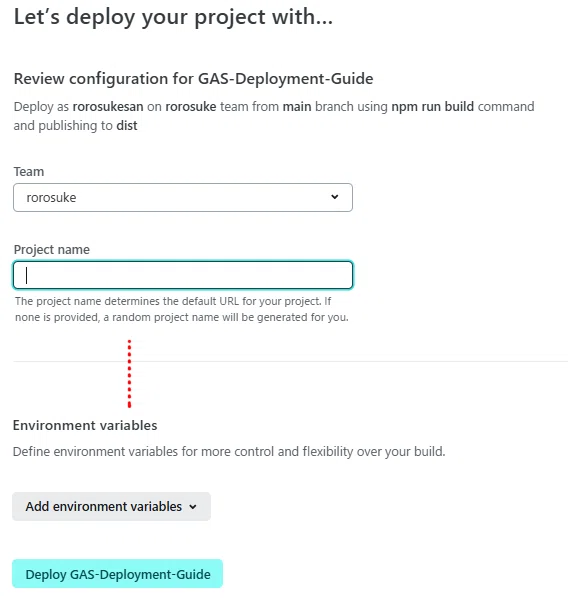Click the Define environment variables description text

click(229, 452)
